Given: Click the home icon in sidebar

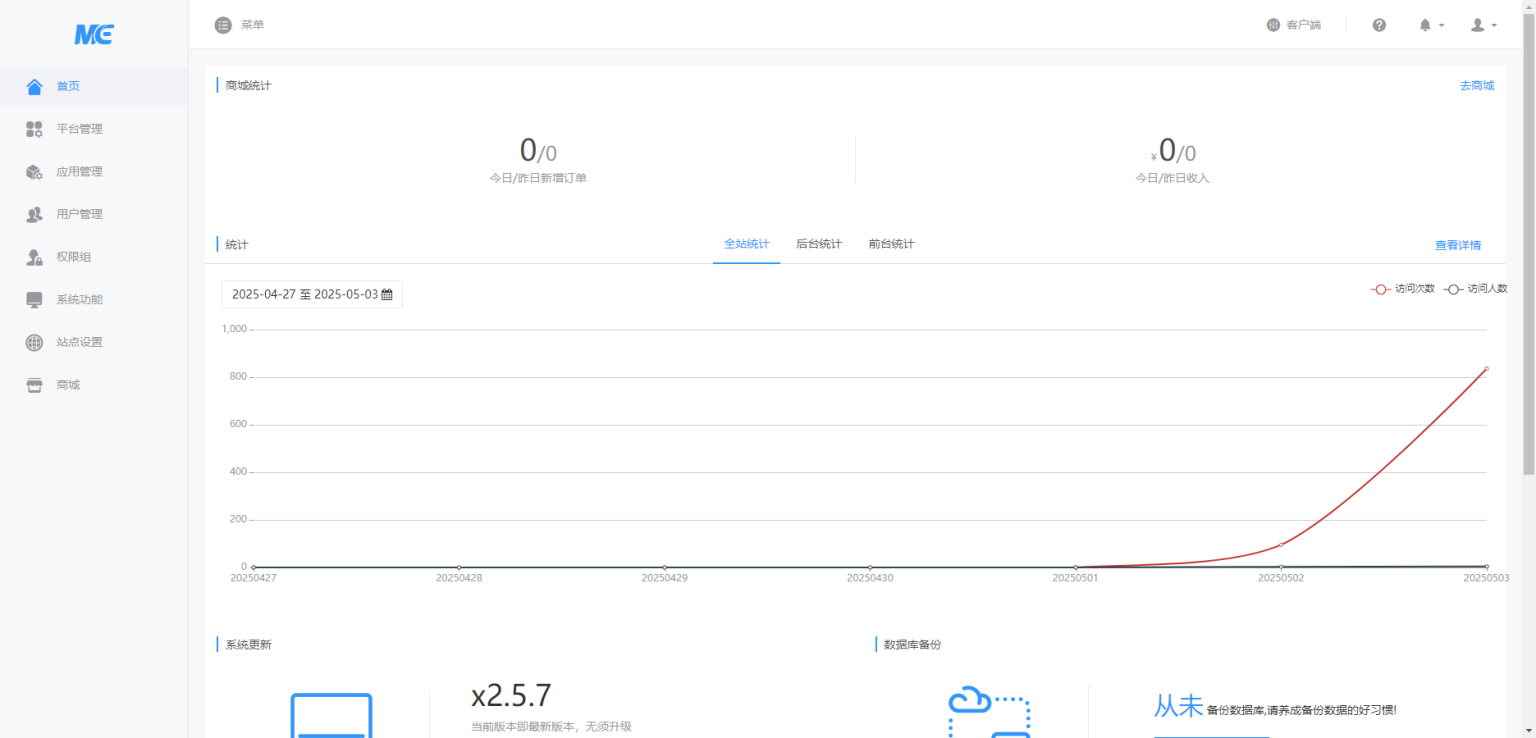Looking at the screenshot, I should pos(35,87).
